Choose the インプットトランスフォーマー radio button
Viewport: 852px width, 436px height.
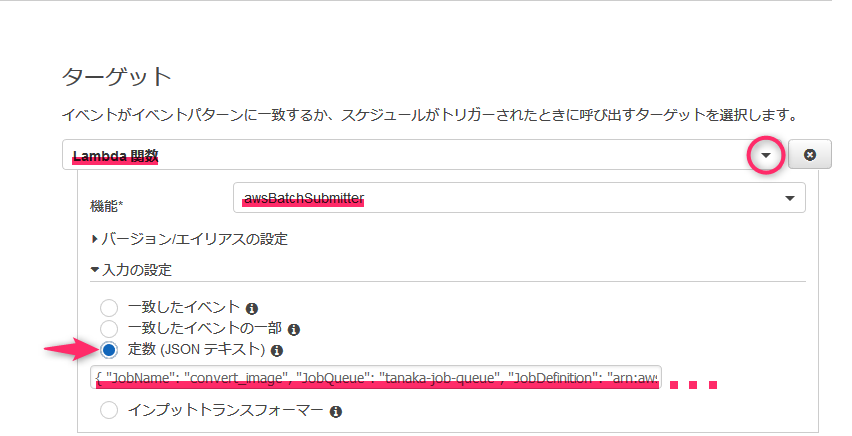(x=109, y=410)
